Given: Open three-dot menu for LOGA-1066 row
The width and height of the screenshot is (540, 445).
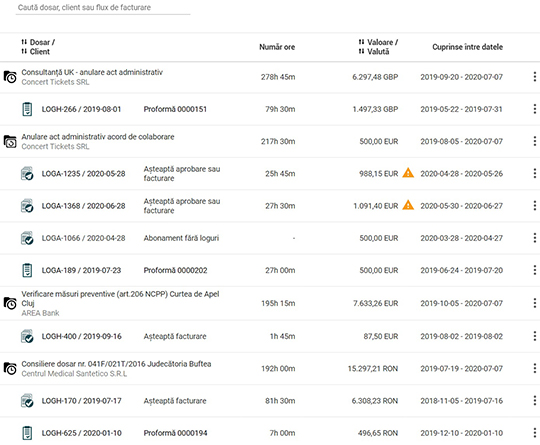Looking at the screenshot, I should point(534,238).
